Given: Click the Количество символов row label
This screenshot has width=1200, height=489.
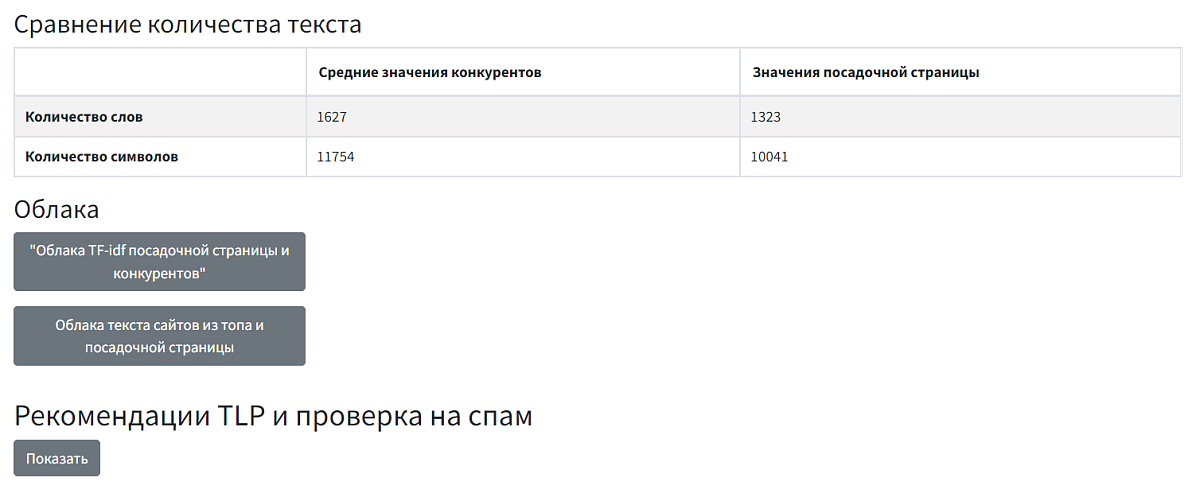Looking at the screenshot, I should point(101,157).
